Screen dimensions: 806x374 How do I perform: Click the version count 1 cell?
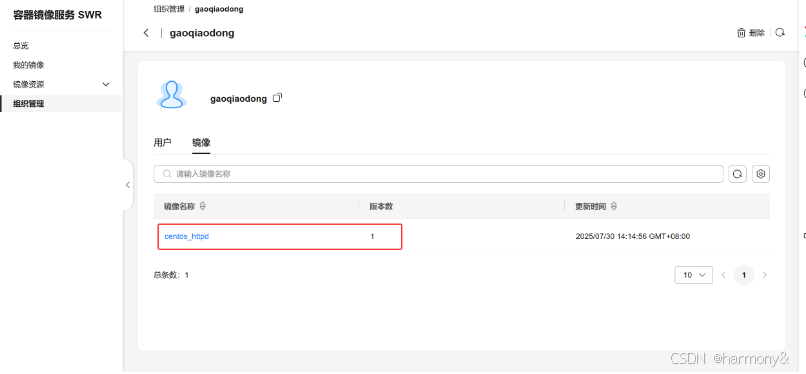click(x=372, y=236)
